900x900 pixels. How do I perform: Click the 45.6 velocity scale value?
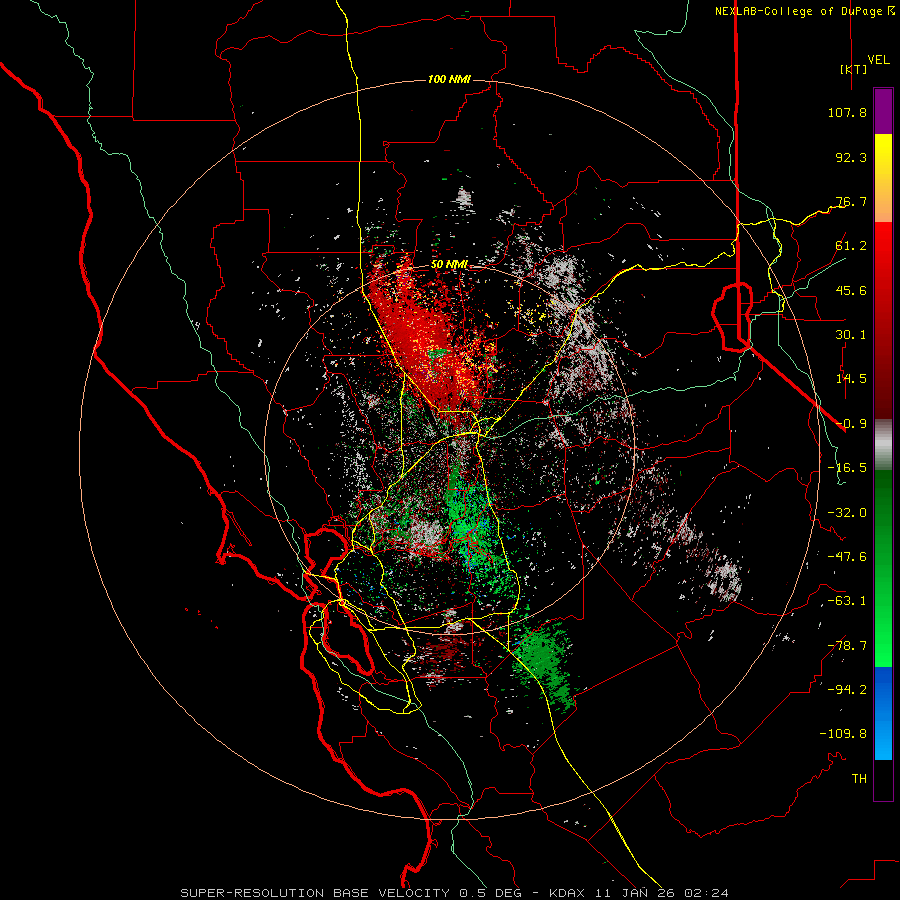(851, 290)
